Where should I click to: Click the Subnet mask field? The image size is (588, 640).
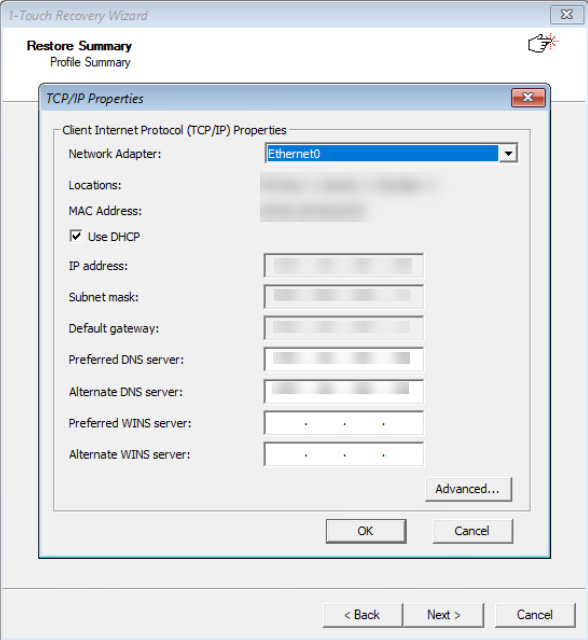344,297
